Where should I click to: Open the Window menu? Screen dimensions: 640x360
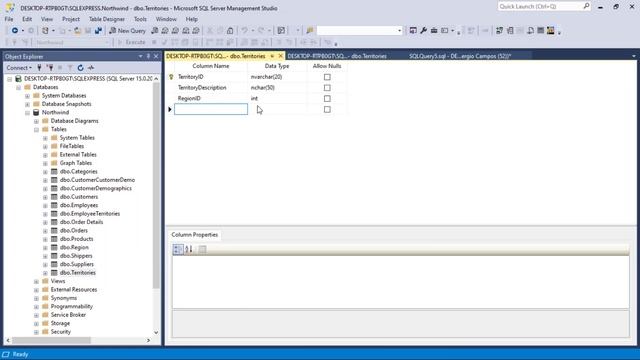pyautogui.click(x=166, y=19)
